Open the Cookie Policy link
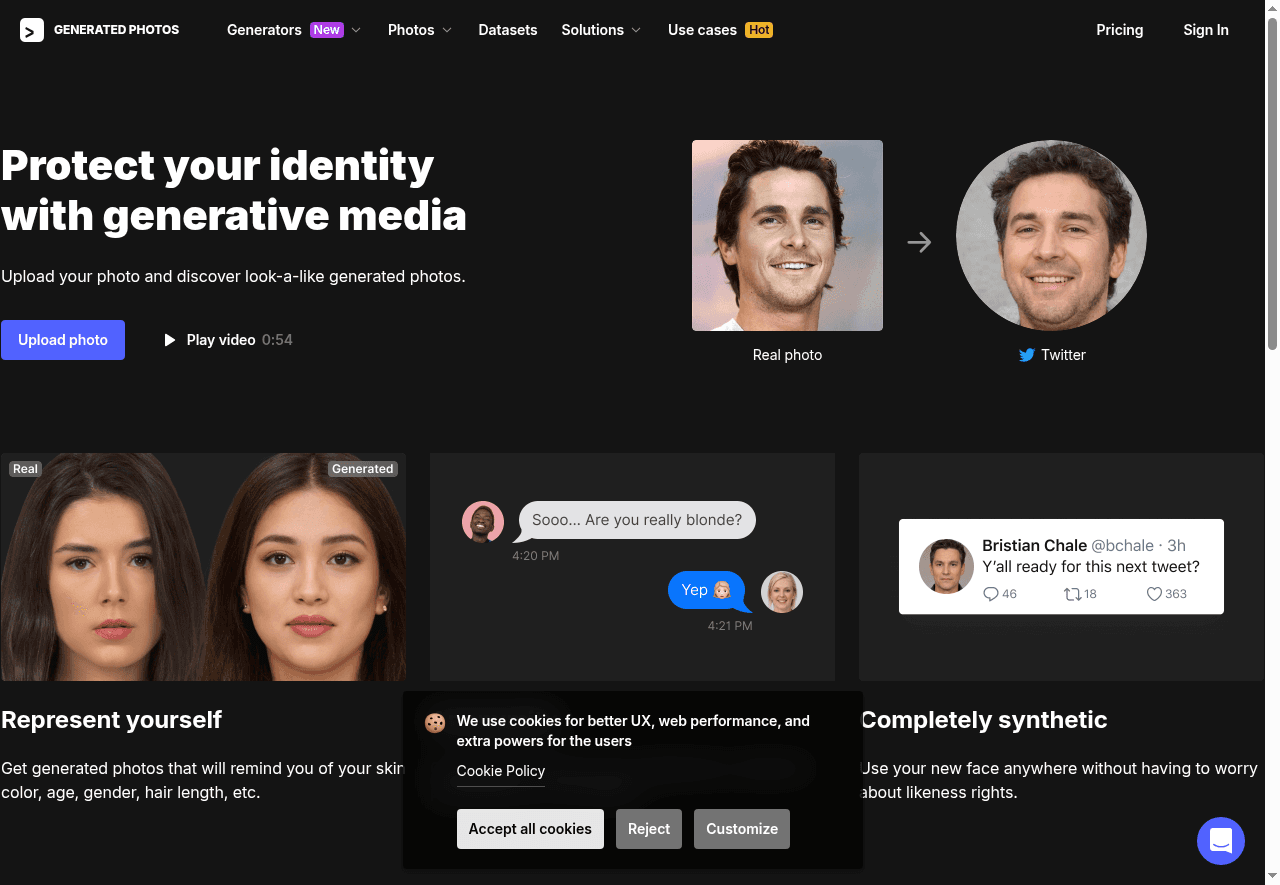The height and width of the screenshot is (885, 1280). (501, 771)
